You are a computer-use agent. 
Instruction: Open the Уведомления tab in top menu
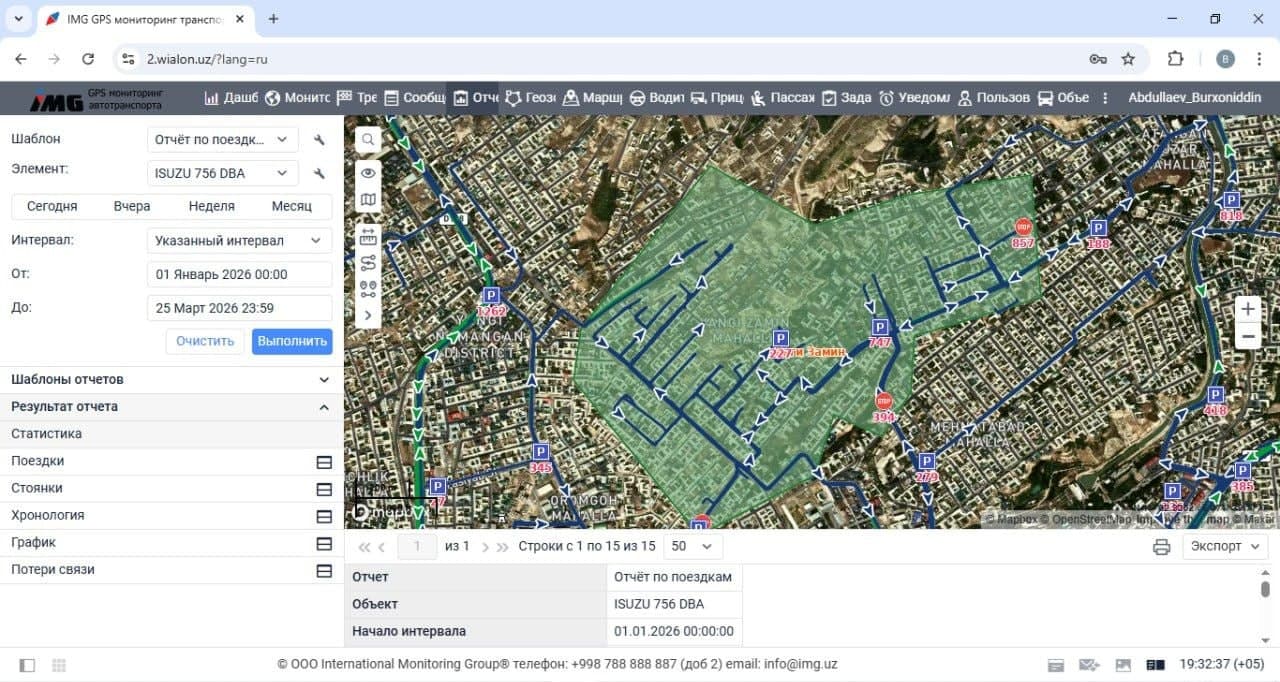[914, 98]
